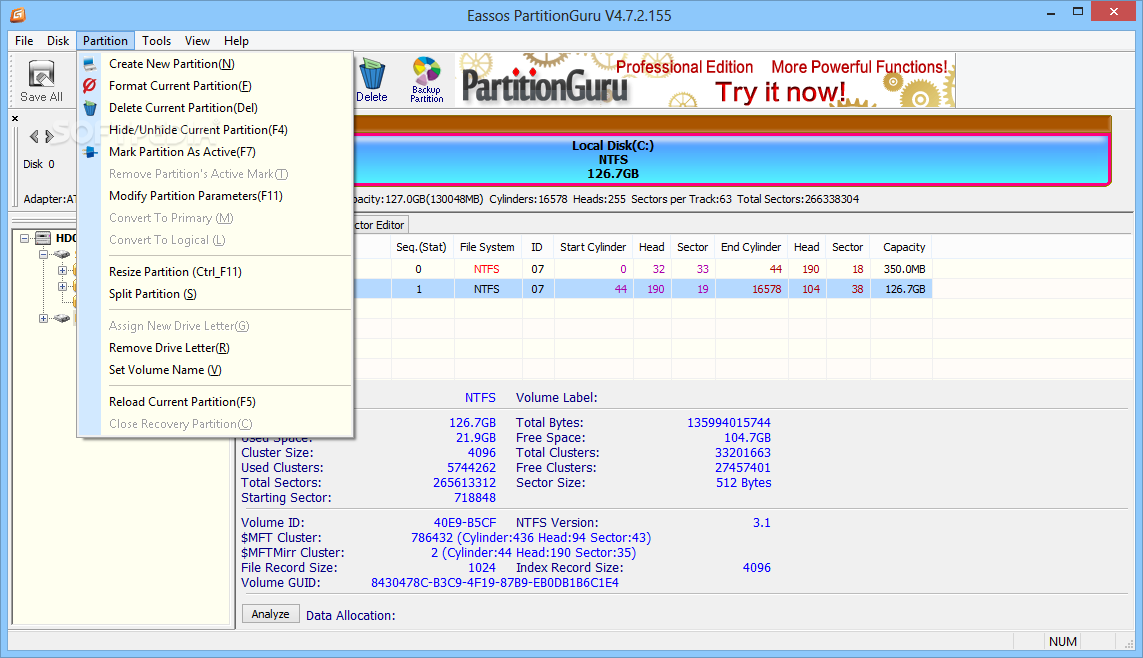Image resolution: width=1143 pixels, height=658 pixels.
Task: Go to previous disk with left arrow
Action: [34, 136]
